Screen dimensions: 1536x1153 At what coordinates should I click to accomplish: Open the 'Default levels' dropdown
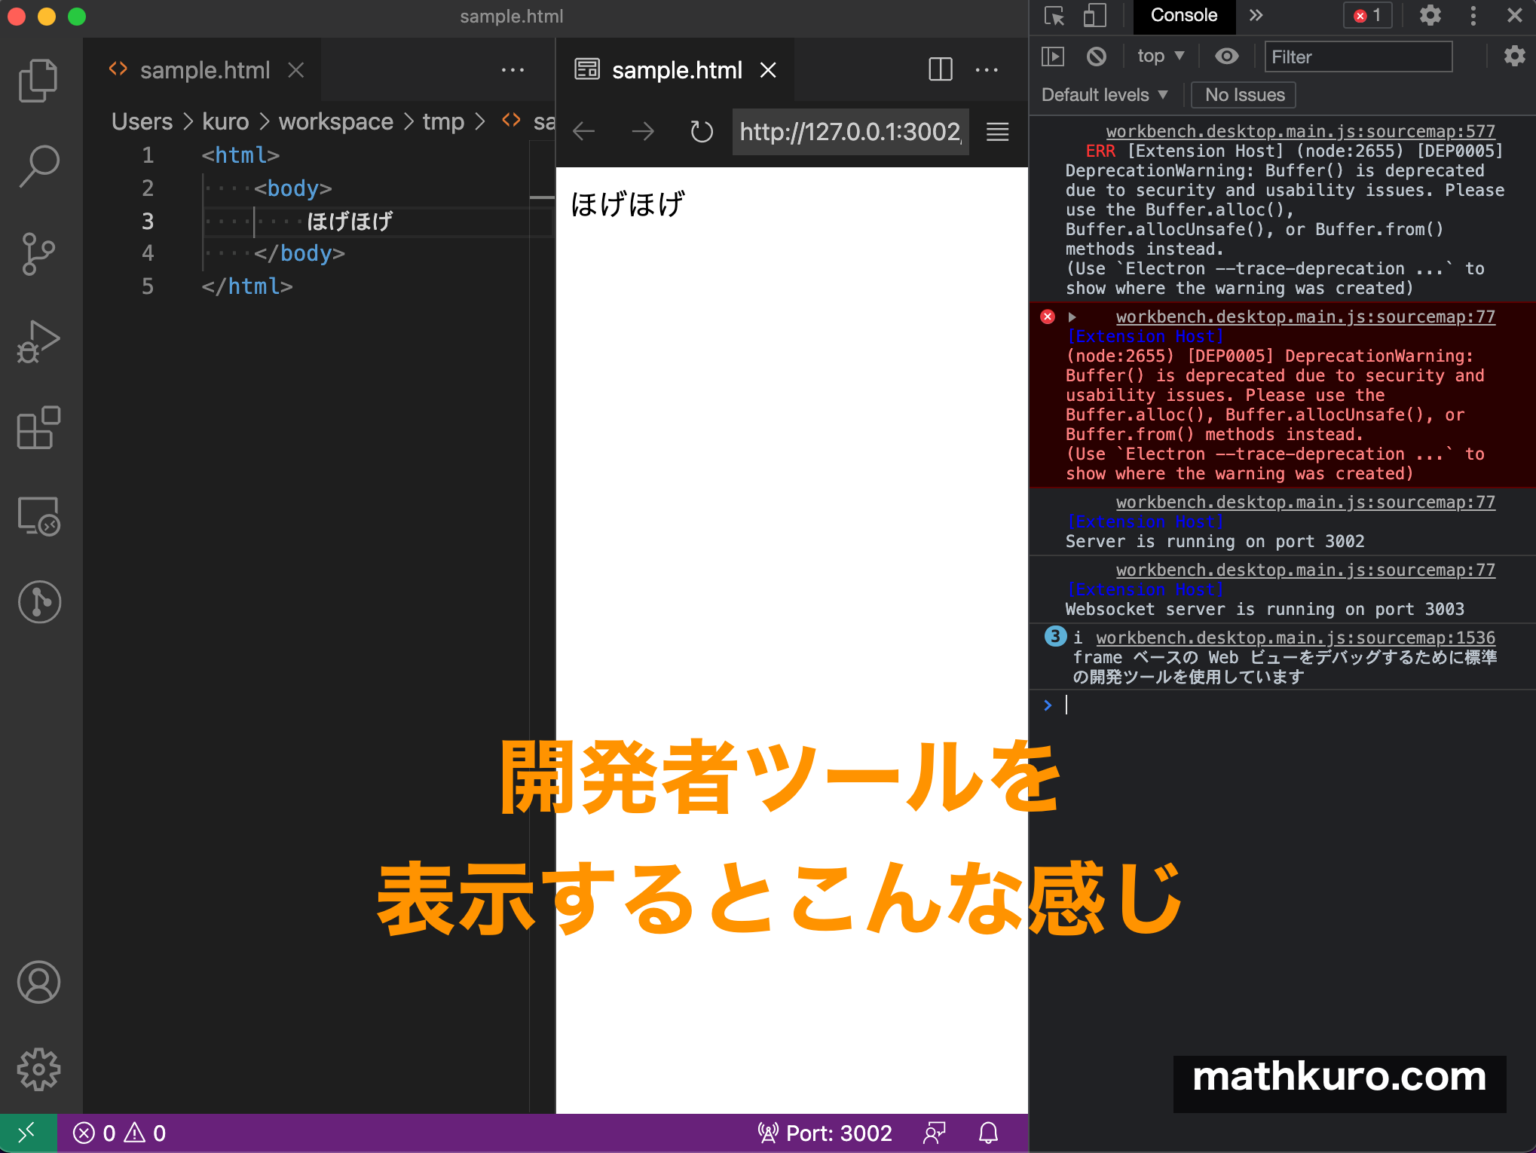1103,94
